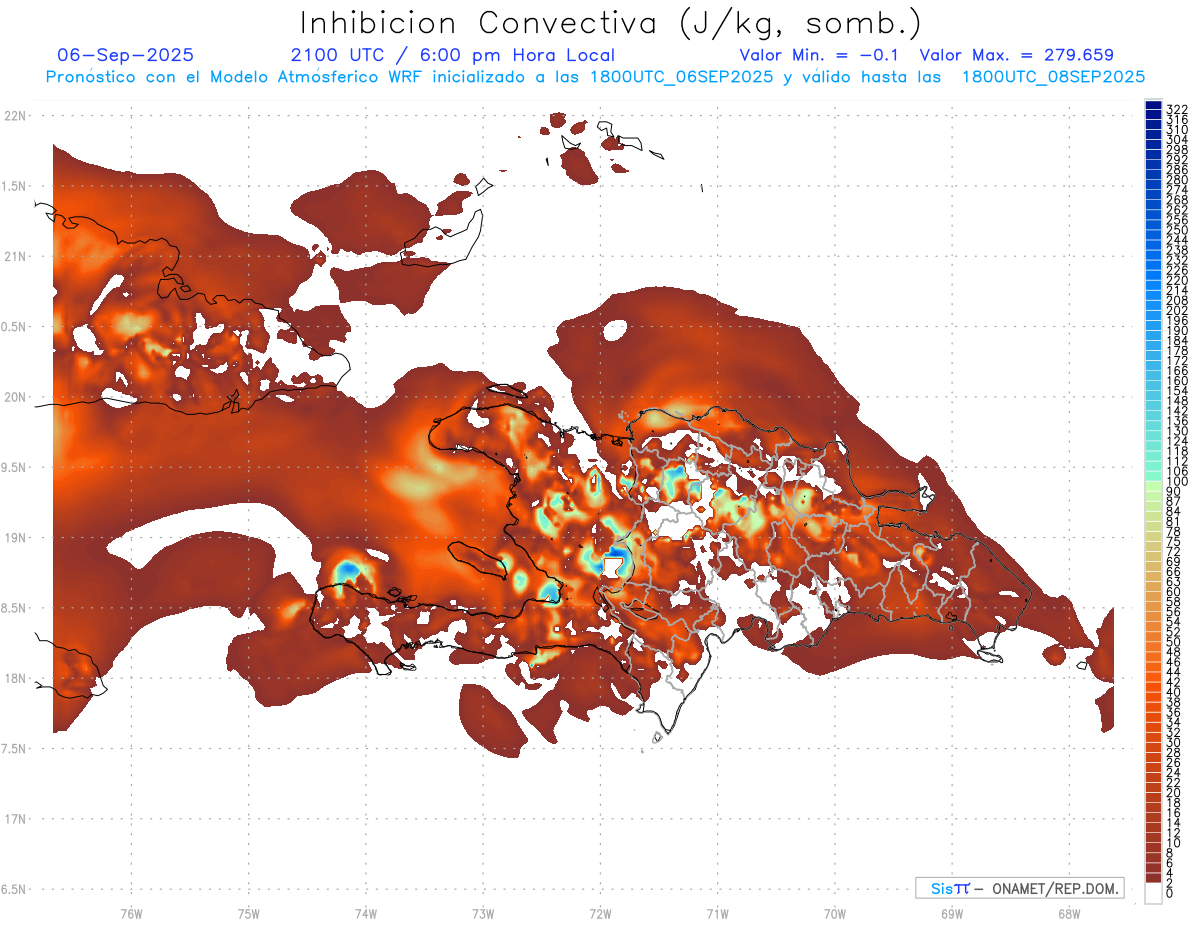Click the Valor Max. = 279.659 readout
The image size is (1200, 927).
pyautogui.click(x=1016, y=55)
